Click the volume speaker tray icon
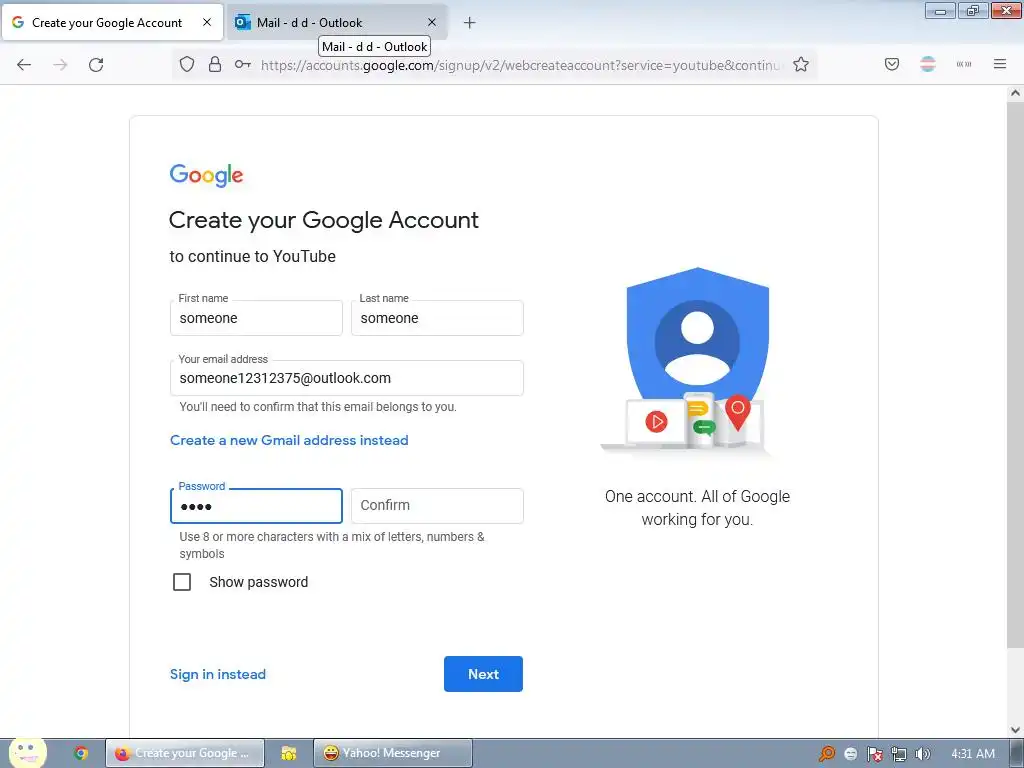Screen dimensions: 1024x768 (922, 754)
